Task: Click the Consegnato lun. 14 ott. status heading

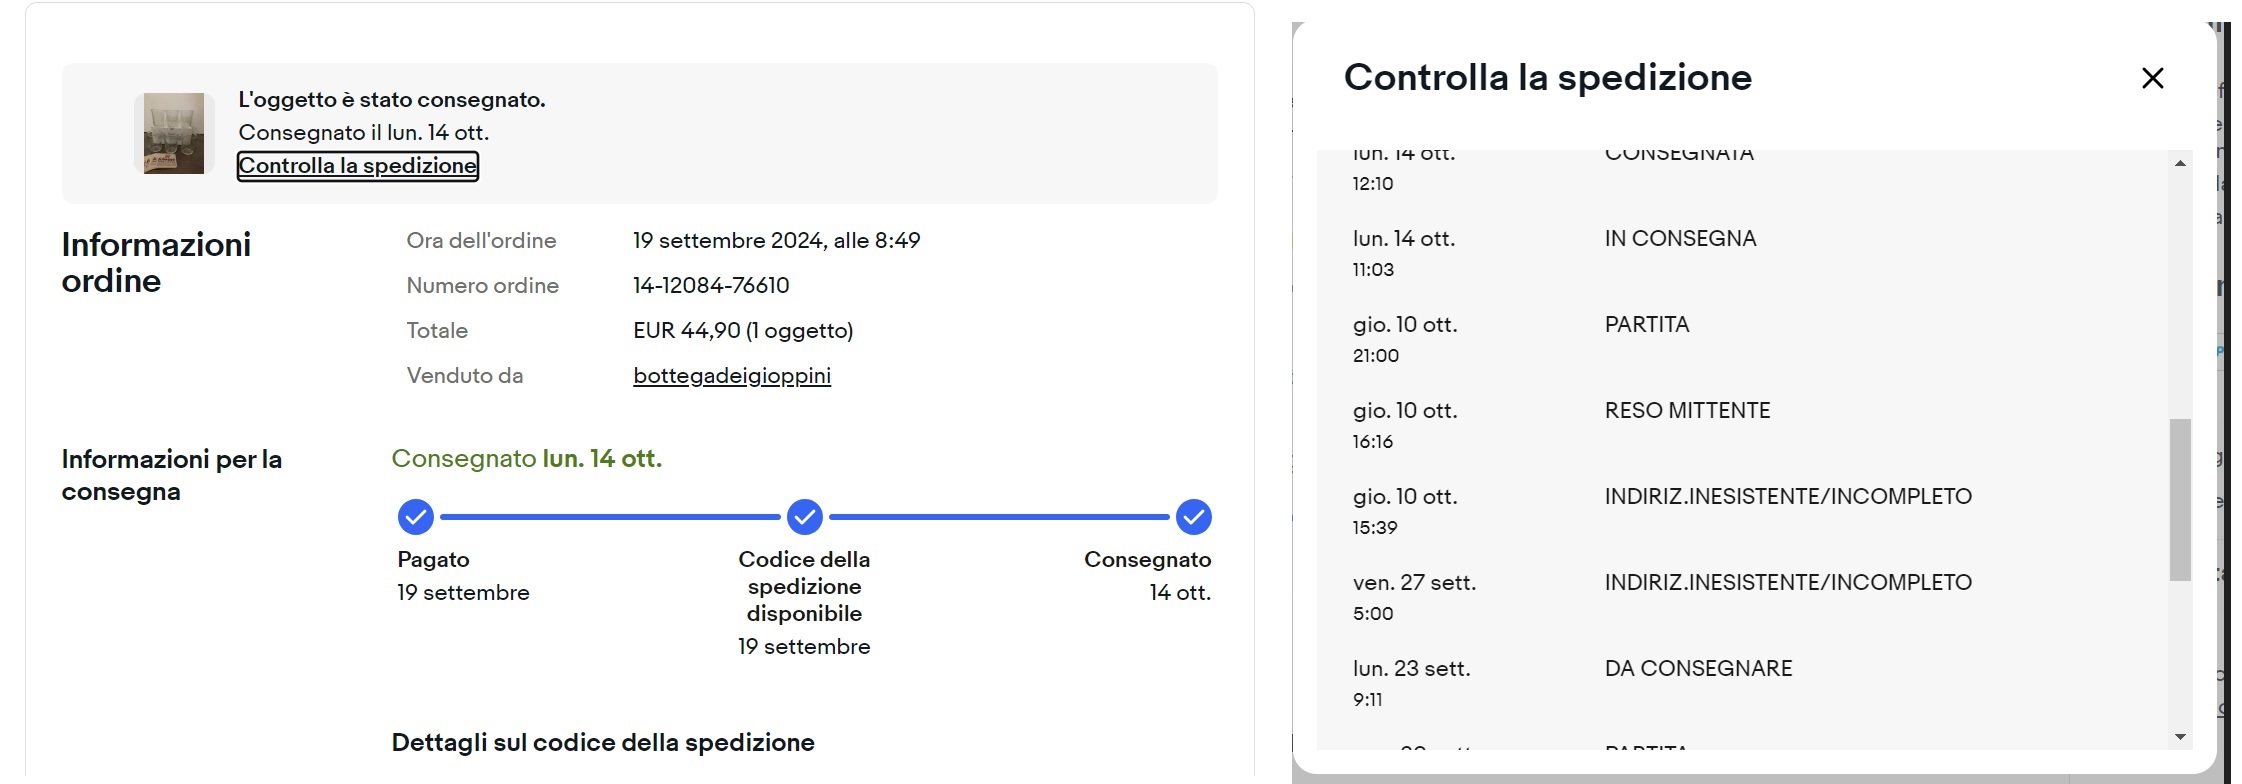Action: point(527,459)
